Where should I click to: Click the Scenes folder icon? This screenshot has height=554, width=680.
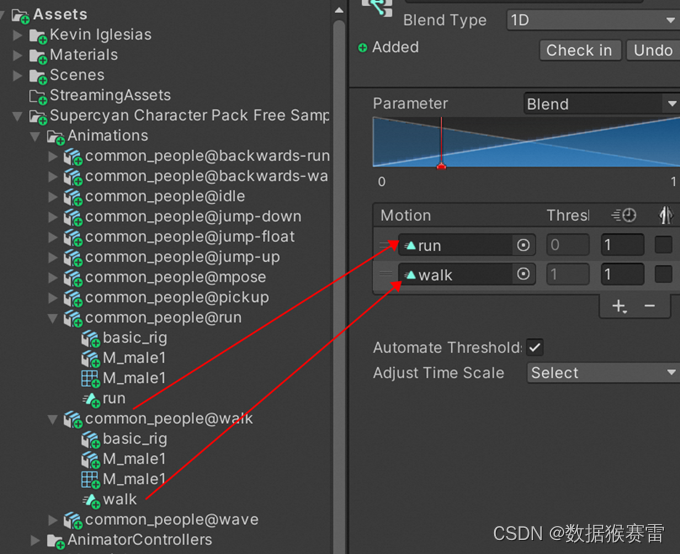click(38, 76)
